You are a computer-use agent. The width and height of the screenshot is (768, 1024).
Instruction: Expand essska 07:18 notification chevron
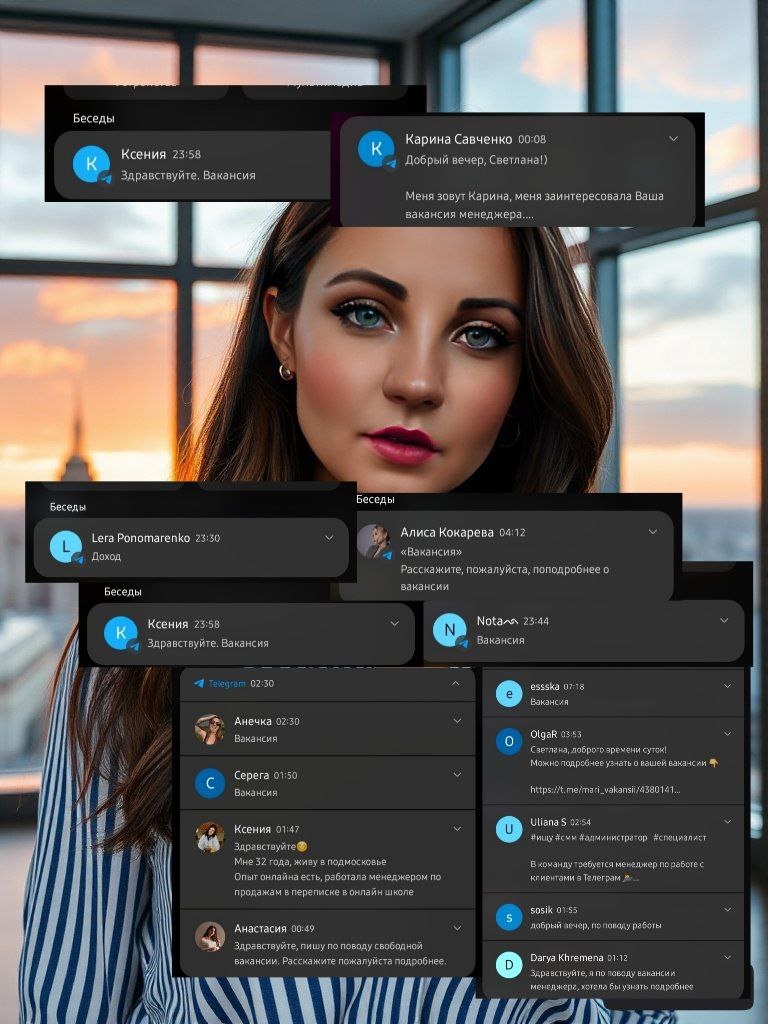(728, 686)
